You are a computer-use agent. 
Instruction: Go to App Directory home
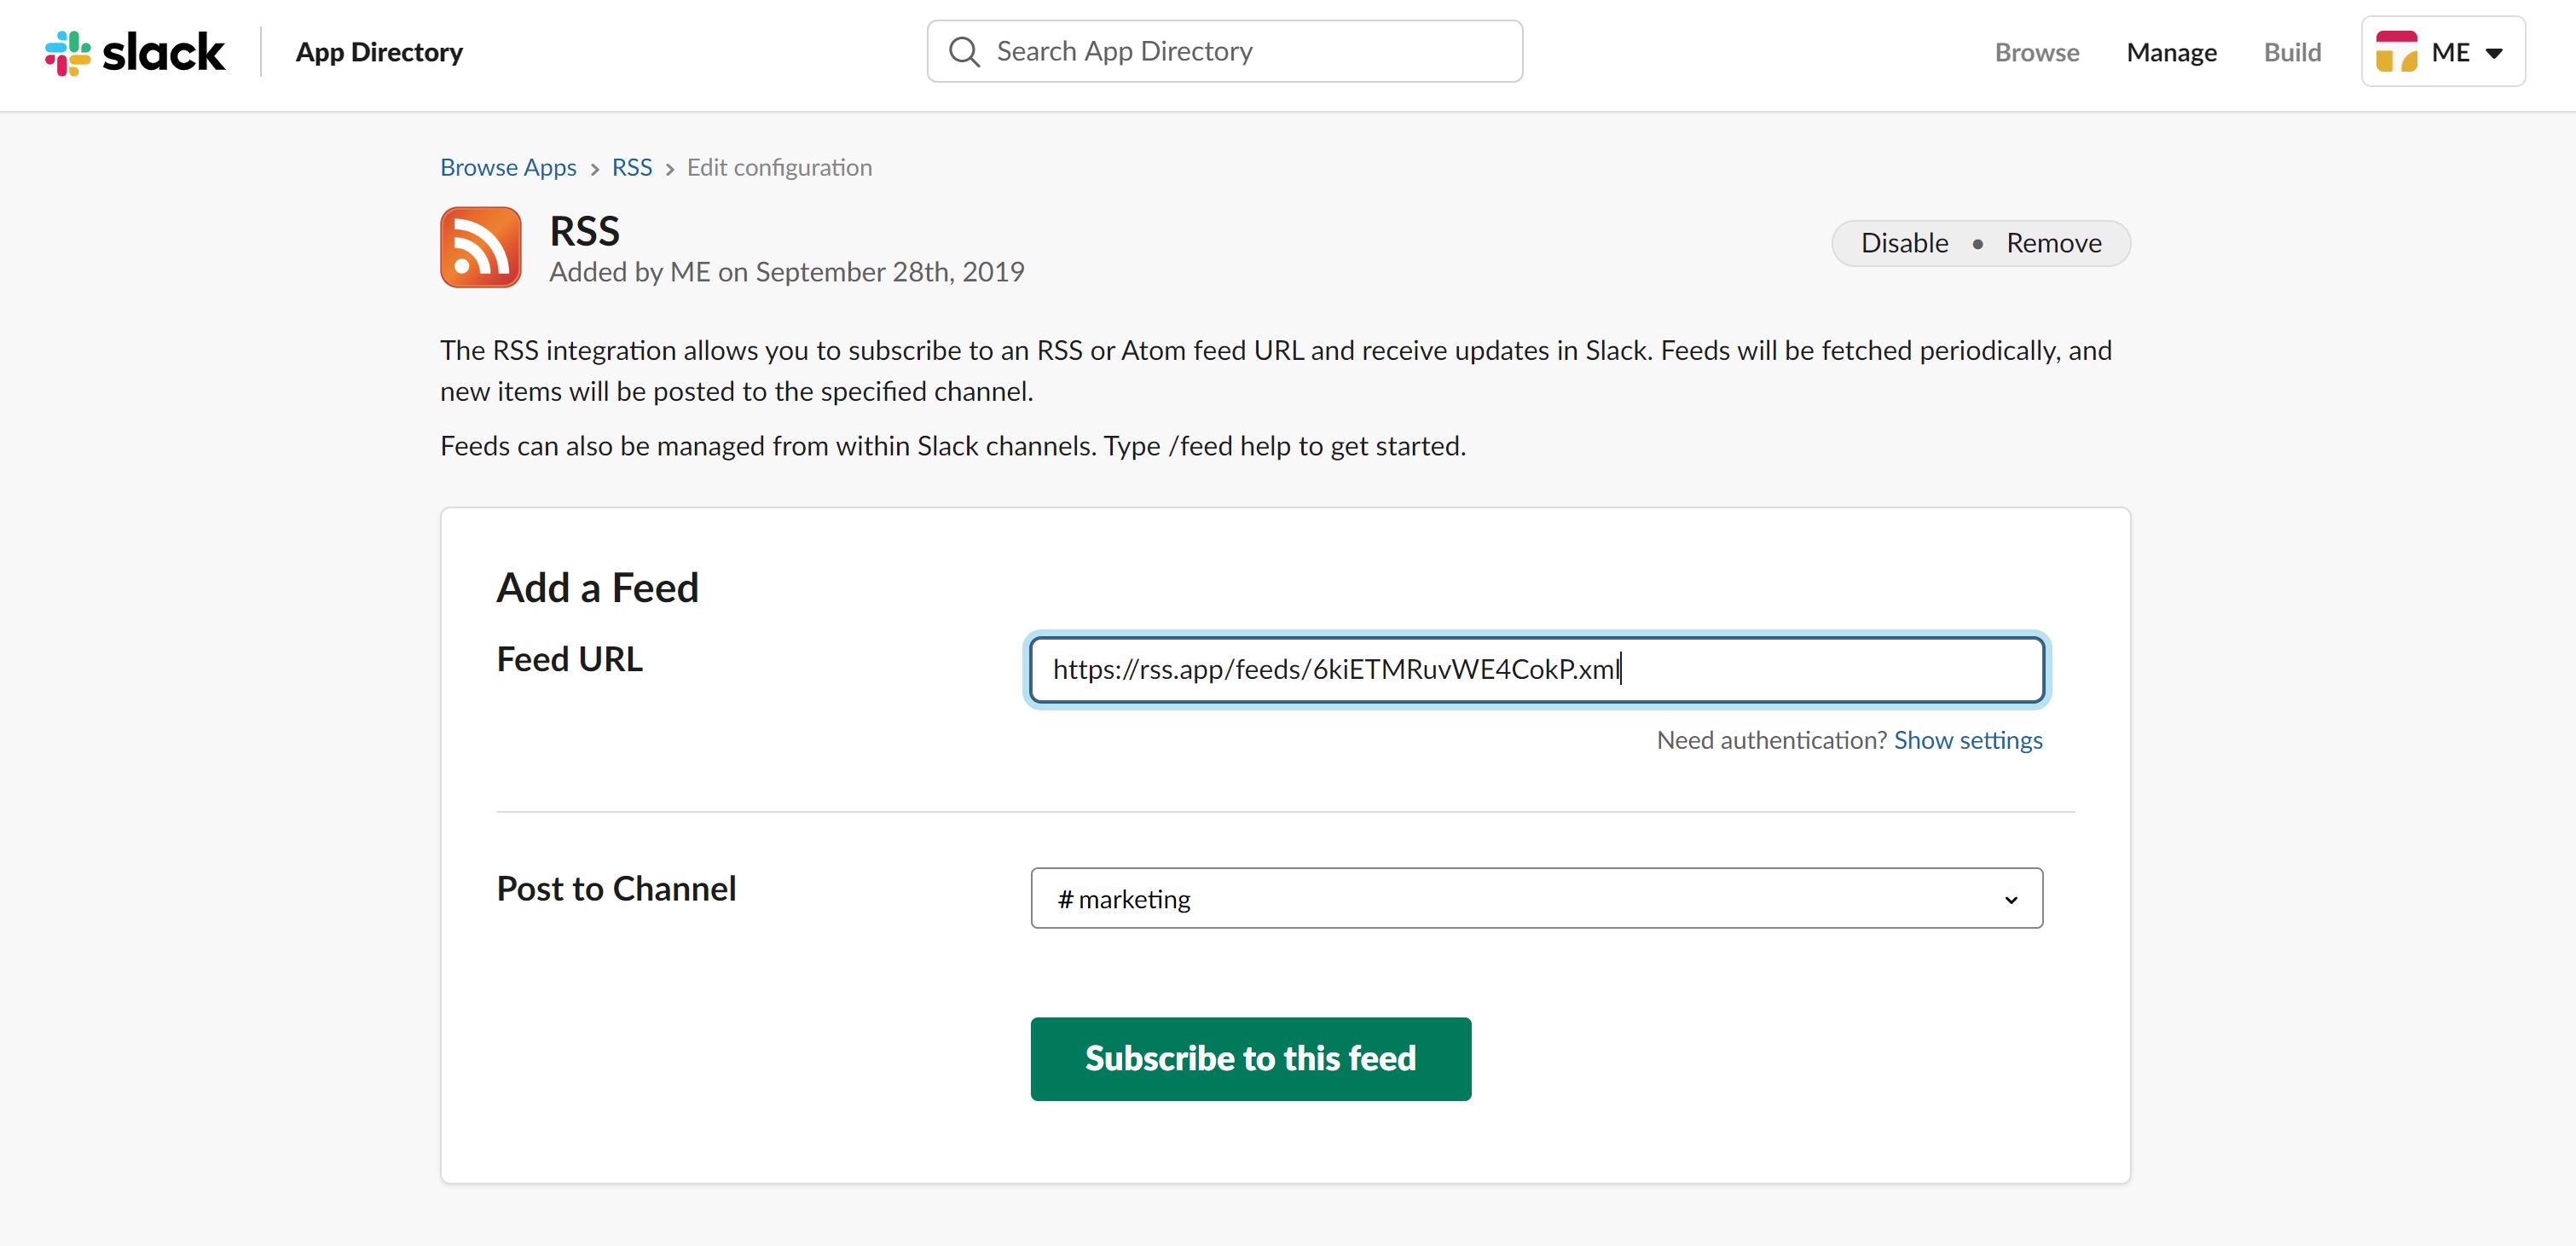[x=379, y=52]
